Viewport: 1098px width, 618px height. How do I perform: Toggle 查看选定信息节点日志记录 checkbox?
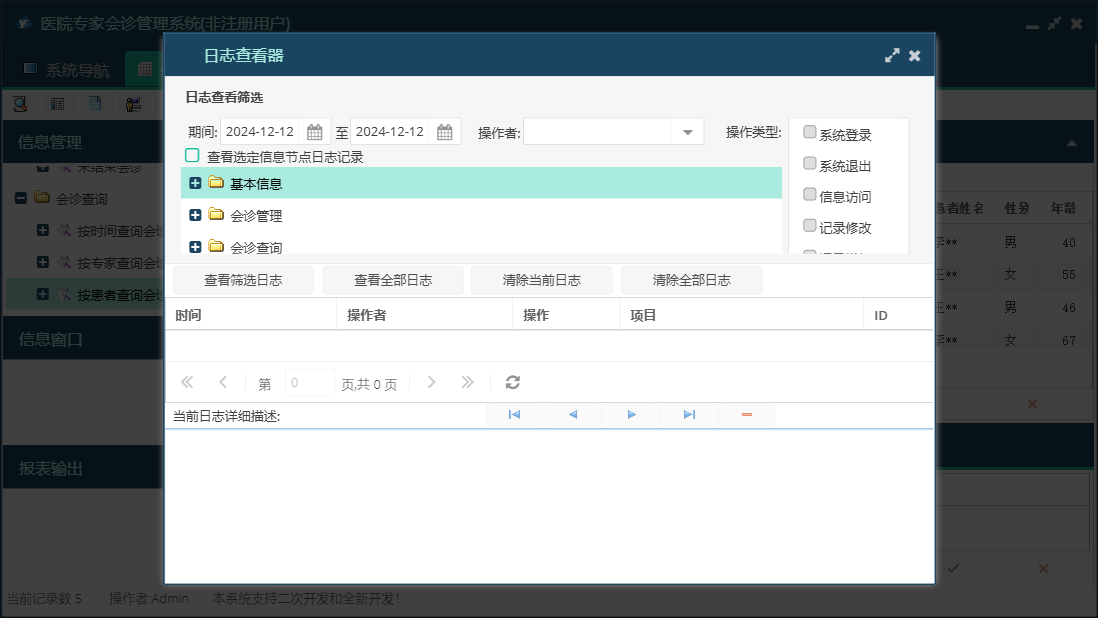tap(192, 156)
